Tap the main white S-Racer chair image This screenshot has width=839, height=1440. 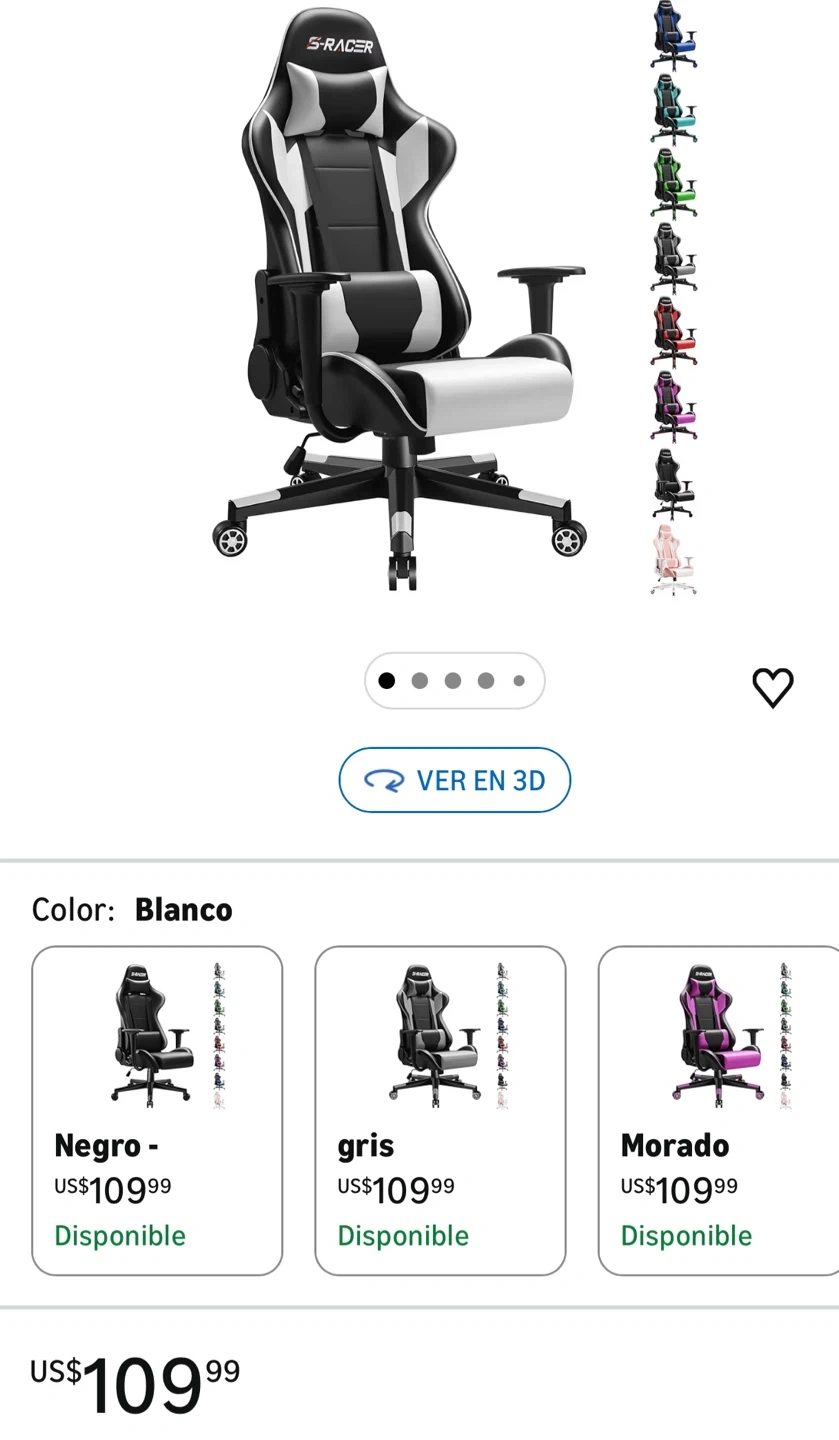(x=400, y=298)
